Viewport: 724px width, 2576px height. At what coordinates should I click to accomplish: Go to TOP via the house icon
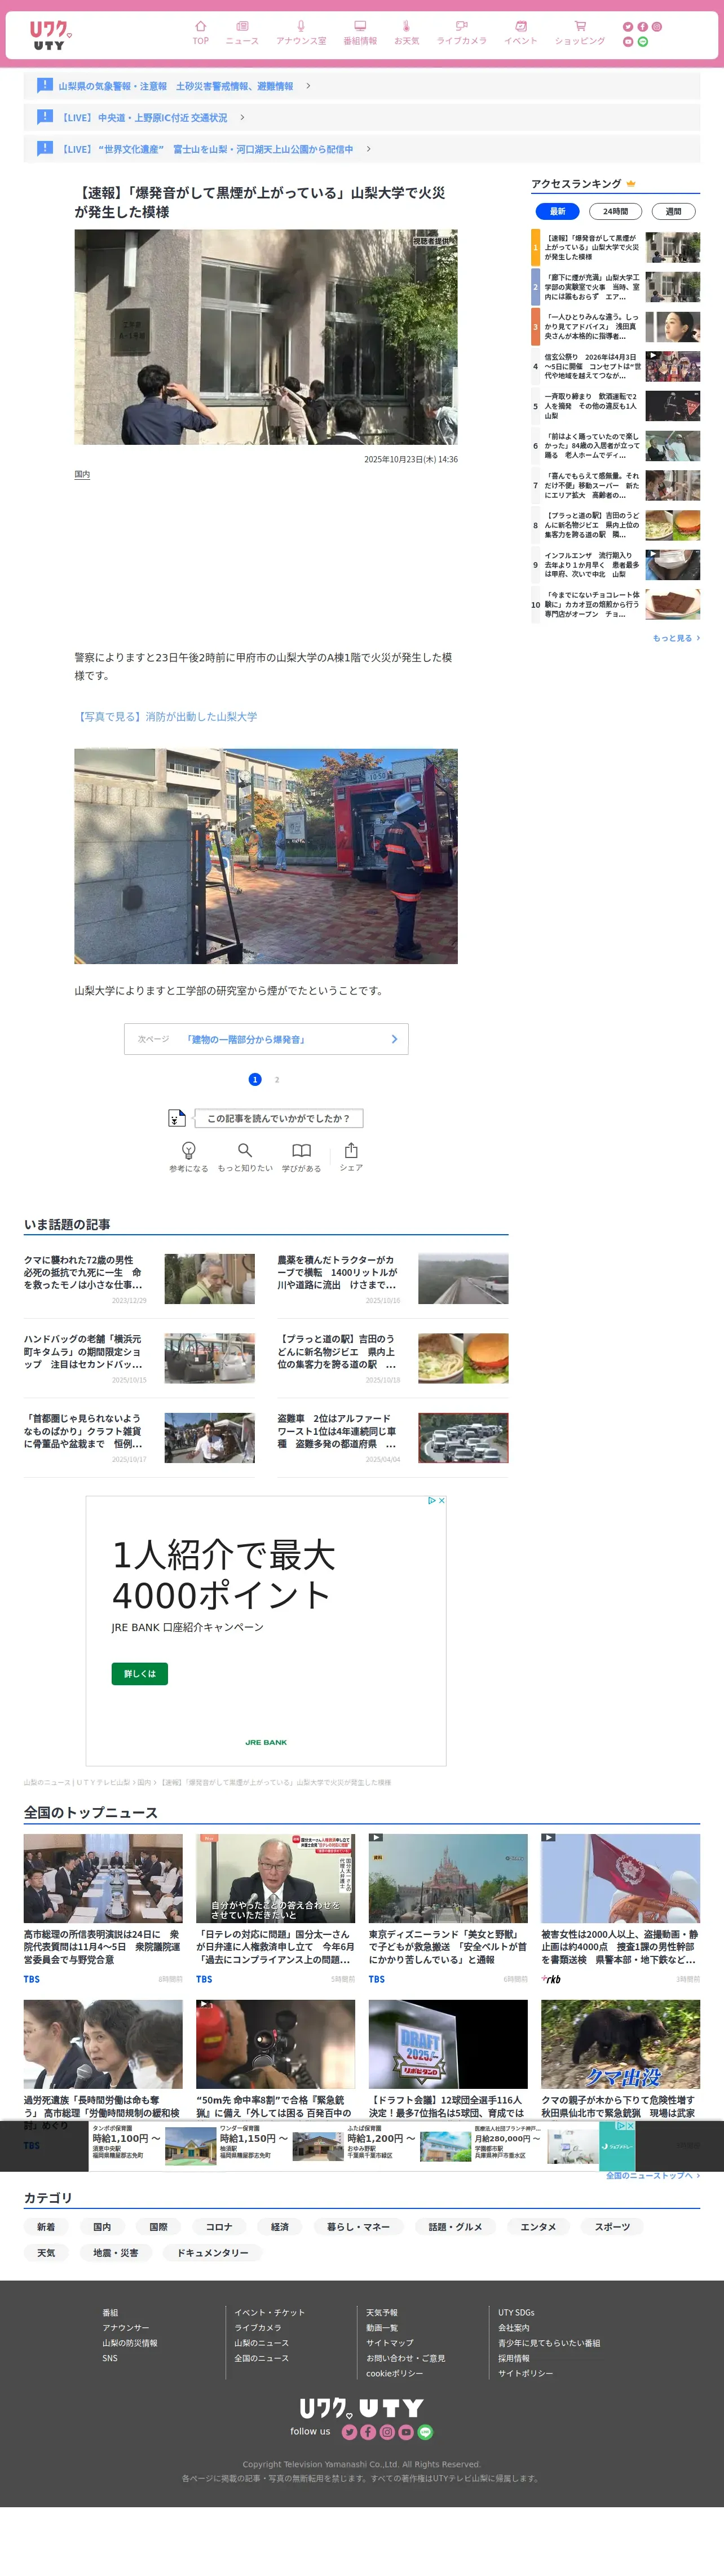tap(200, 33)
